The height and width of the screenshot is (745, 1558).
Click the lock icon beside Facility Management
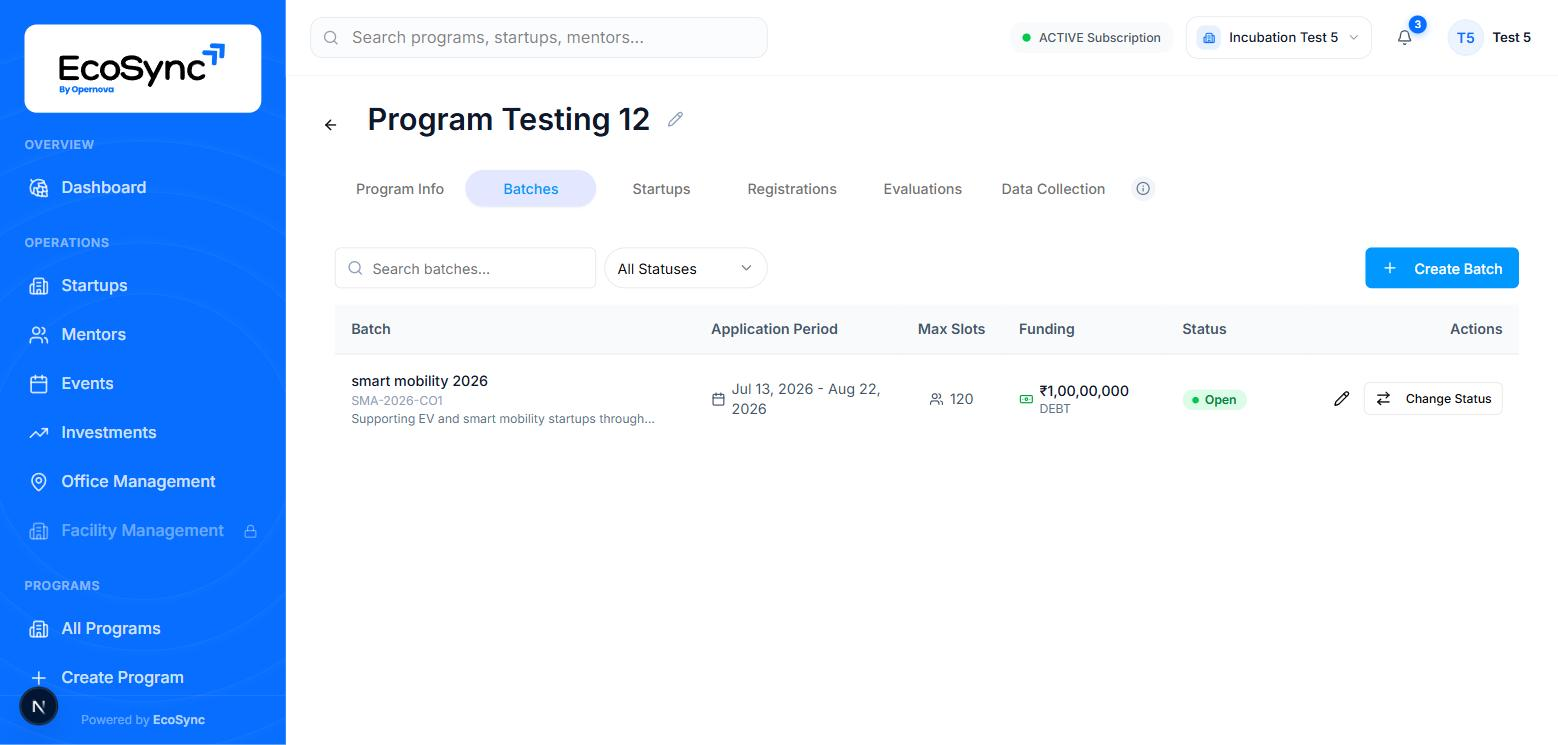click(251, 531)
